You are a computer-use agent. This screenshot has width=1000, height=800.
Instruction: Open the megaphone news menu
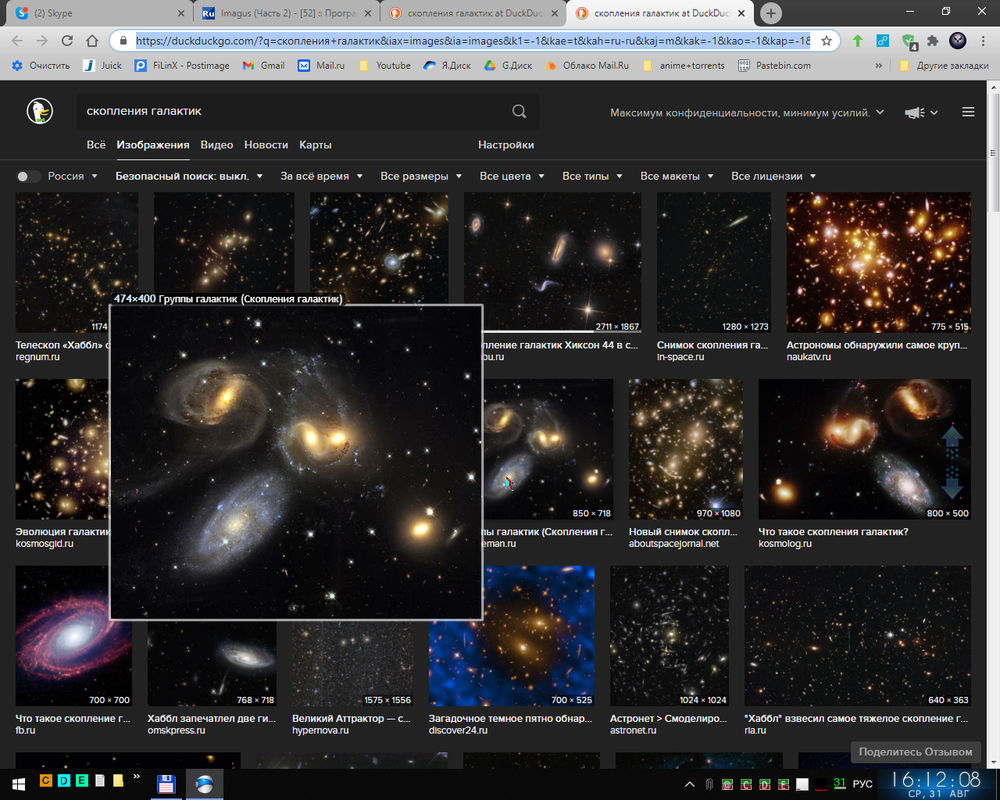(x=921, y=113)
